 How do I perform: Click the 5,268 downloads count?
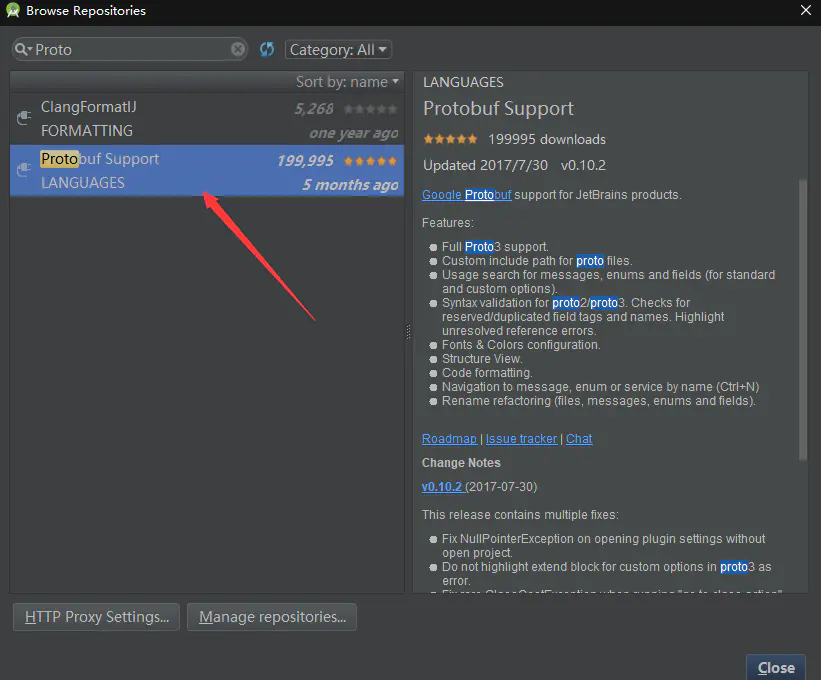314,109
